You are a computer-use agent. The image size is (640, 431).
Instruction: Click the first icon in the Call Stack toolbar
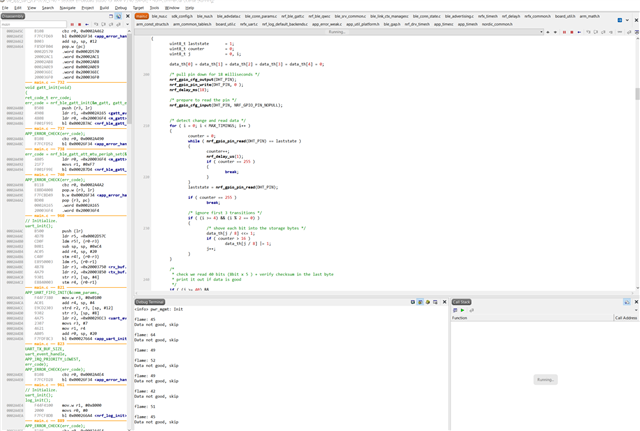coord(455,310)
